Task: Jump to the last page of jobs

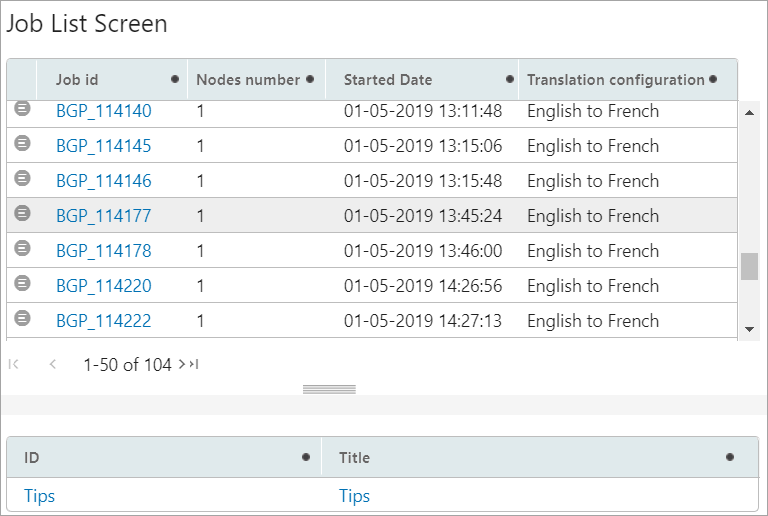Action: coord(194,365)
